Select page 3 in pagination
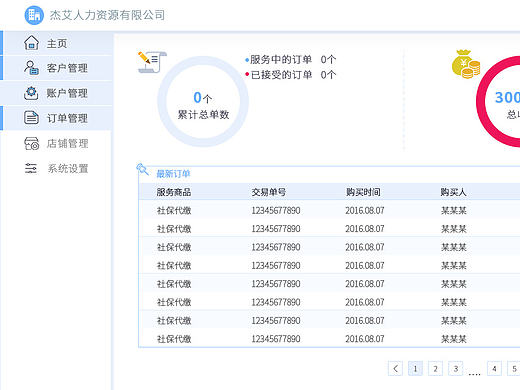This screenshot has height=390, width=520. pyautogui.click(x=455, y=368)
